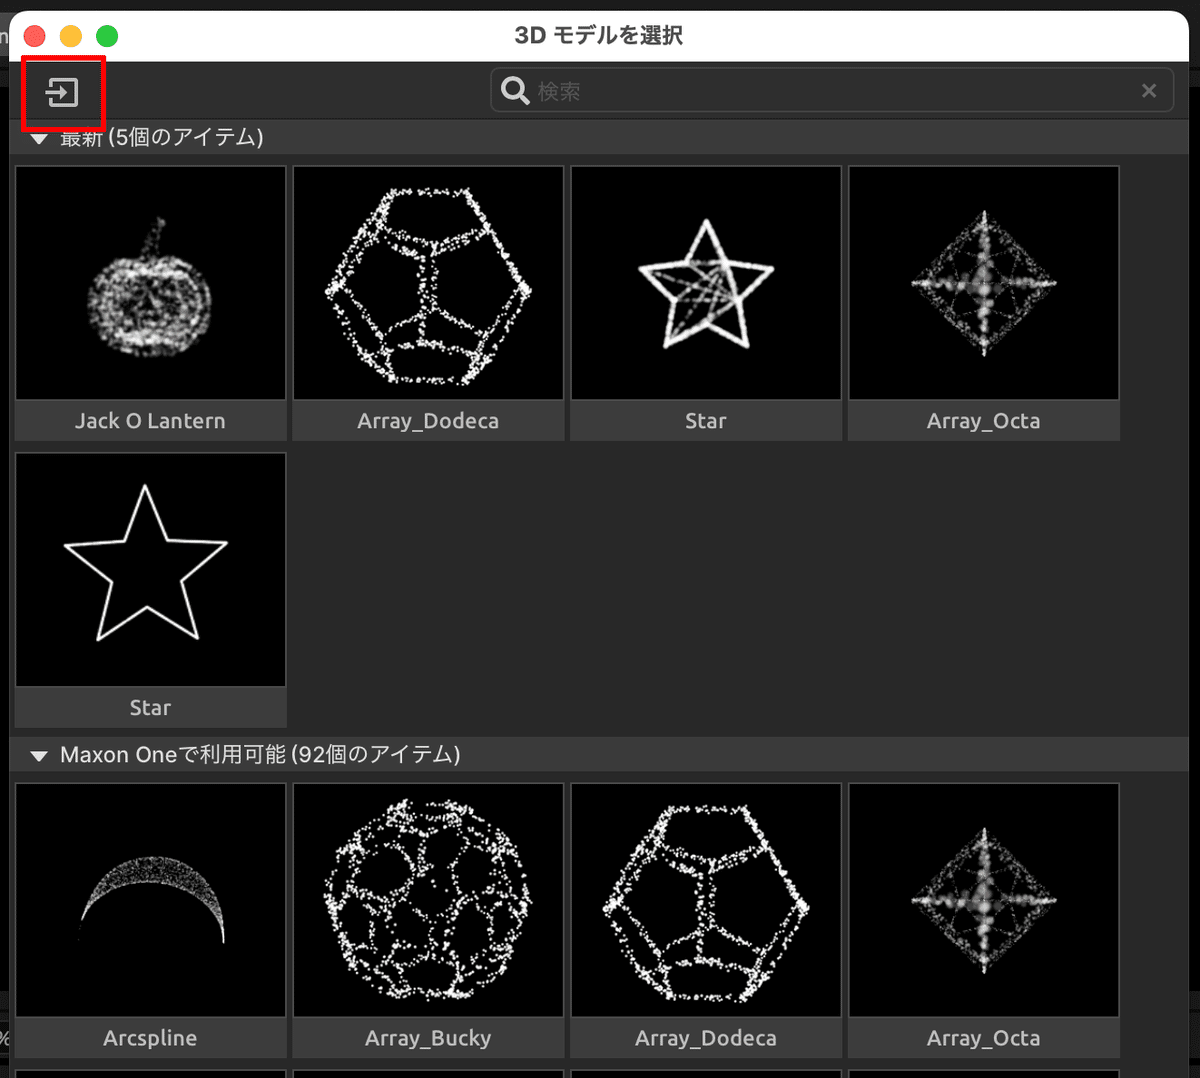Click the Array_Dodeca label under Maxon One
This screenshot has width=1200, height=1078.
point(705,1038)
